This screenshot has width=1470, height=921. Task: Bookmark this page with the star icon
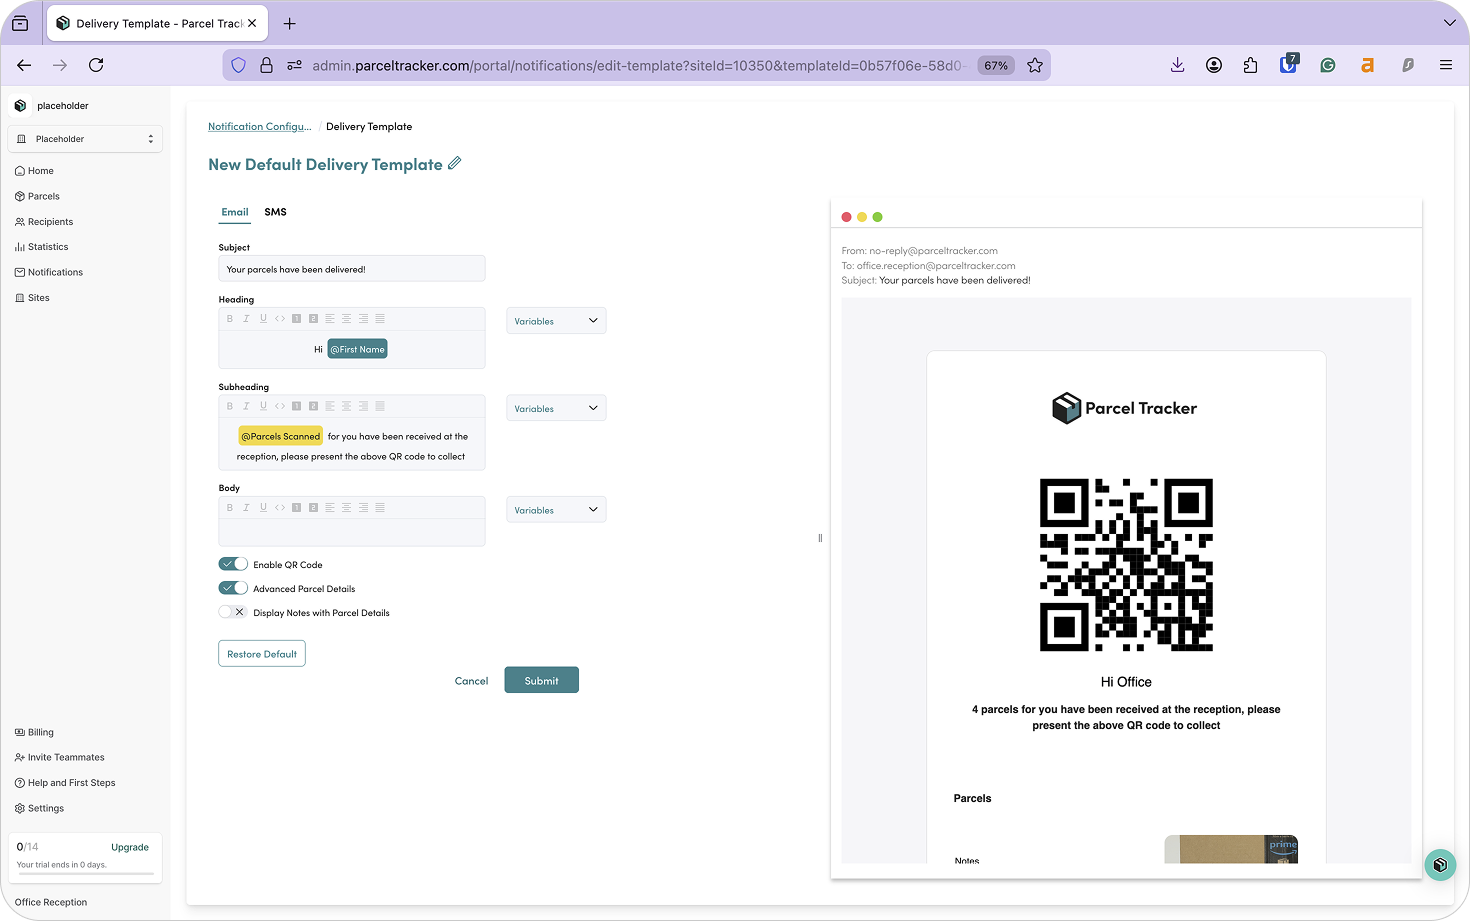(1035, 65)
